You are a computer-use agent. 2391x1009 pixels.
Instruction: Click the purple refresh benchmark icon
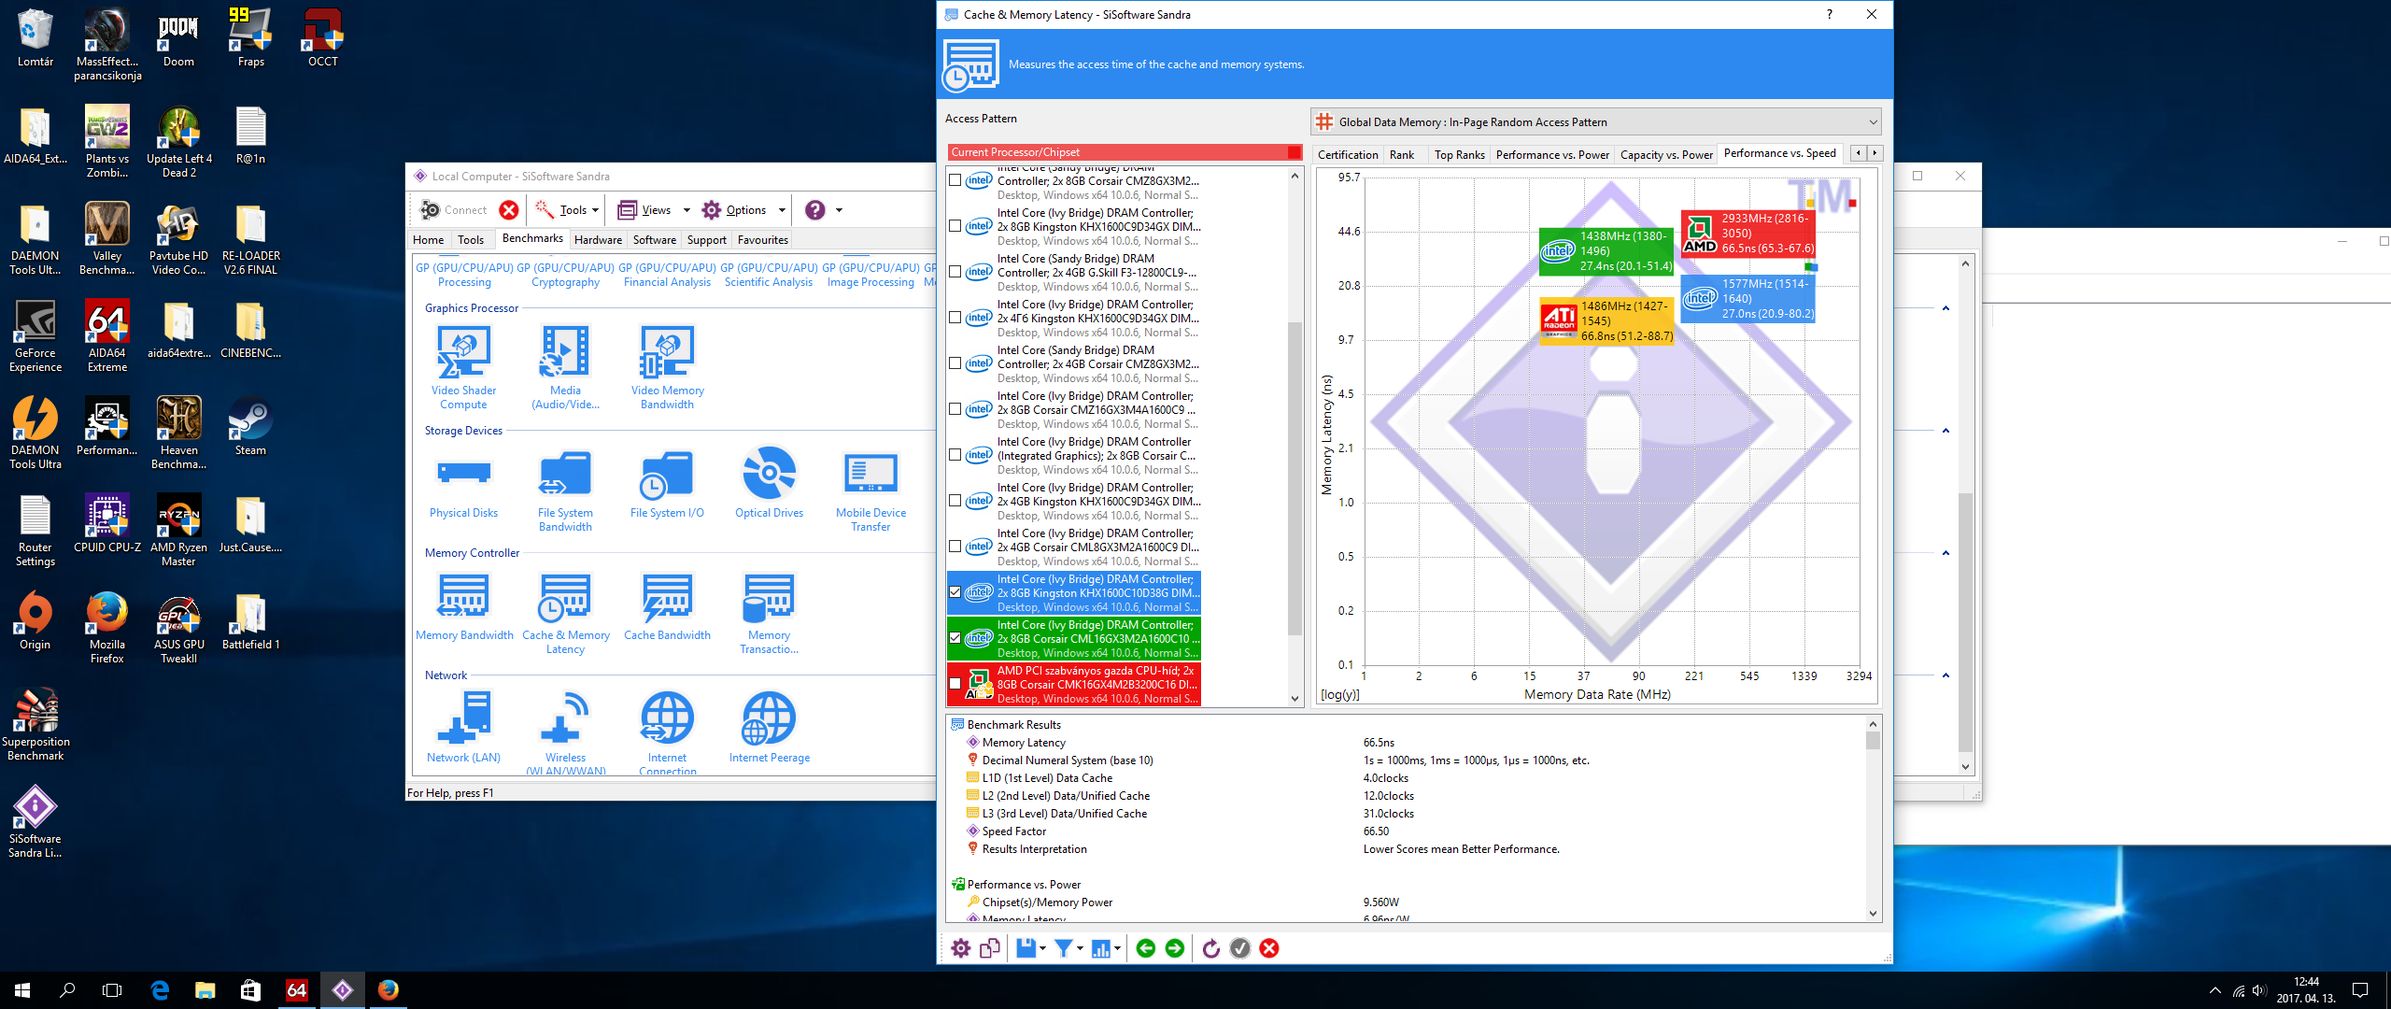point(1211,948)
